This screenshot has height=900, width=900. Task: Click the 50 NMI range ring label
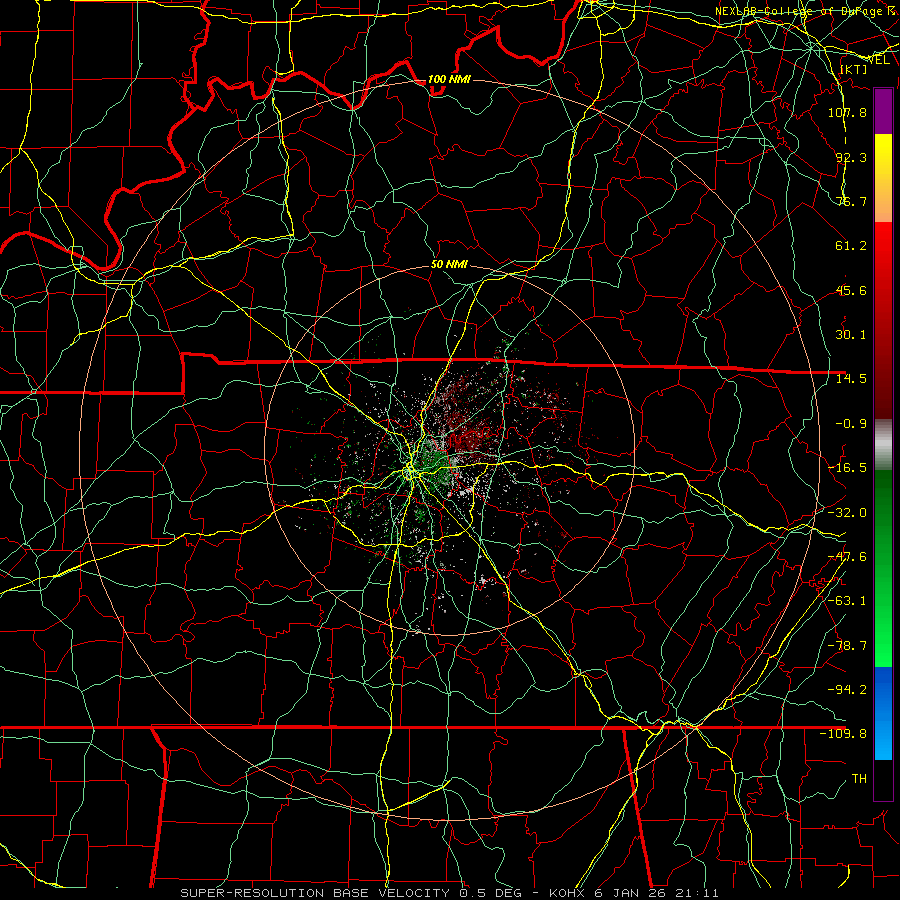click(449, 265)
